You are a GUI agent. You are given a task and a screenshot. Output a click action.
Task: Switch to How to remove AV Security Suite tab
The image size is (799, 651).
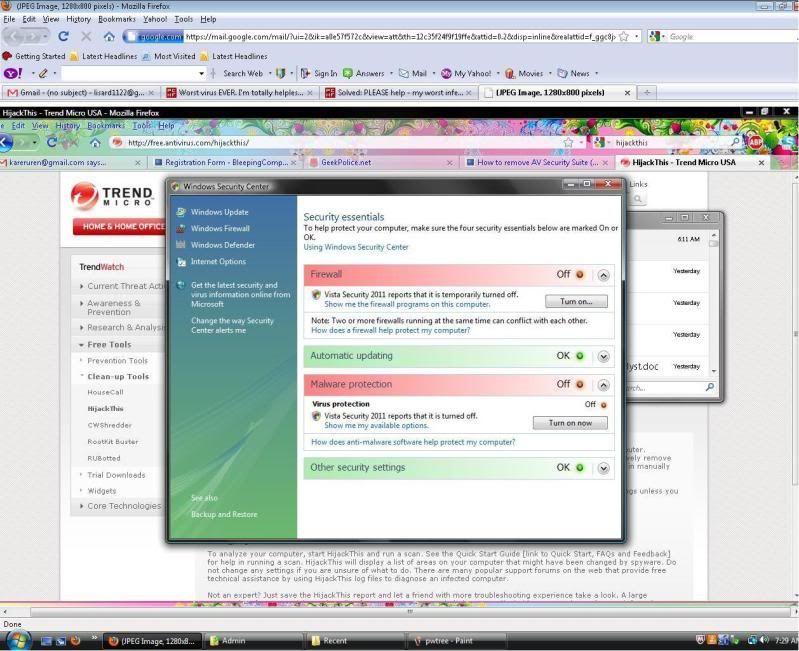[x=537, y=162]
